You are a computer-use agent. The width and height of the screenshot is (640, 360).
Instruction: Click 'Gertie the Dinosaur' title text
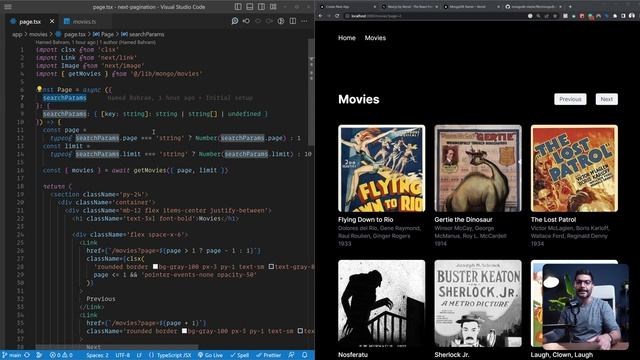click(x=463, y=220)
